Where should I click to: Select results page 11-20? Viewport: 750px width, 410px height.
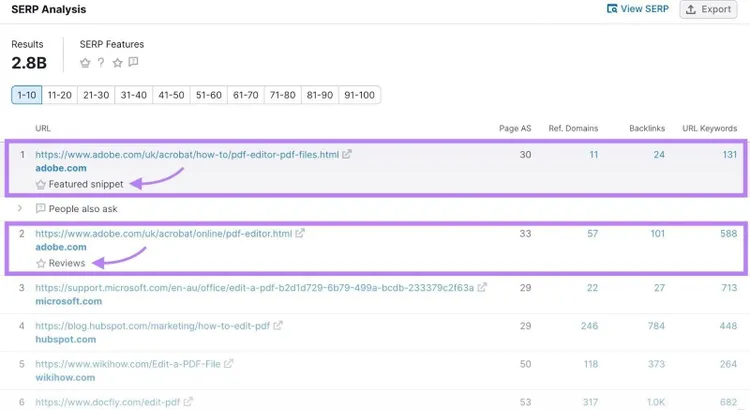pyautogui.click(x=59, y=95)
